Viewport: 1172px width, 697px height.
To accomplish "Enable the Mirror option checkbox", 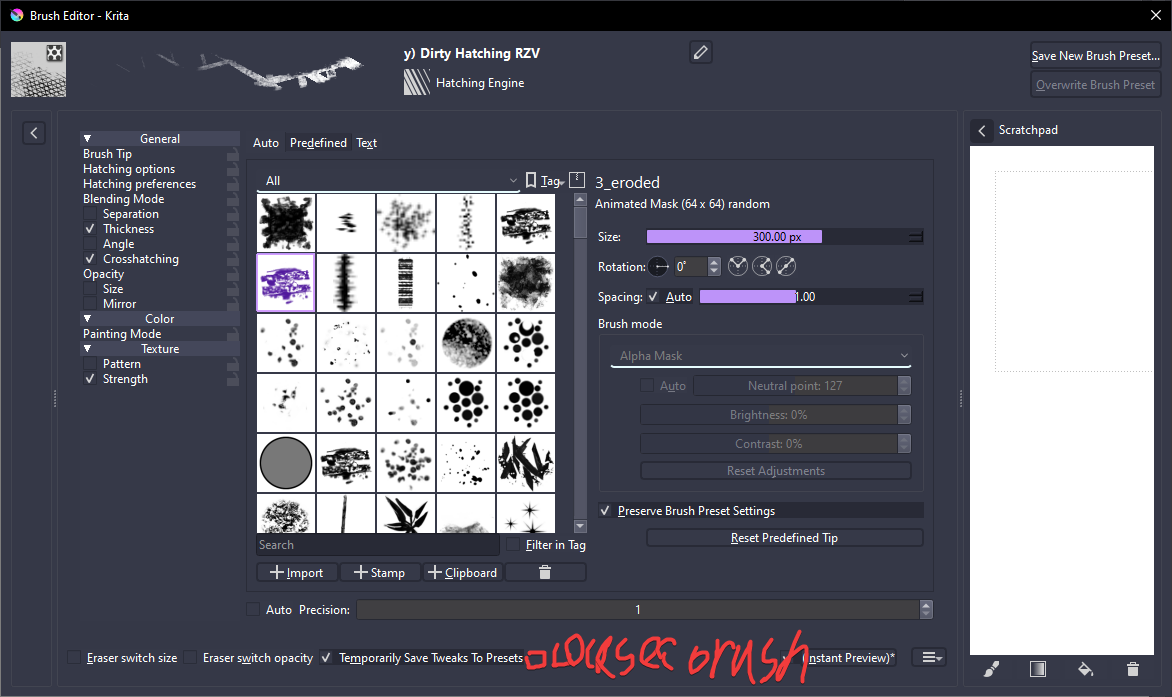I will [90, 303].
